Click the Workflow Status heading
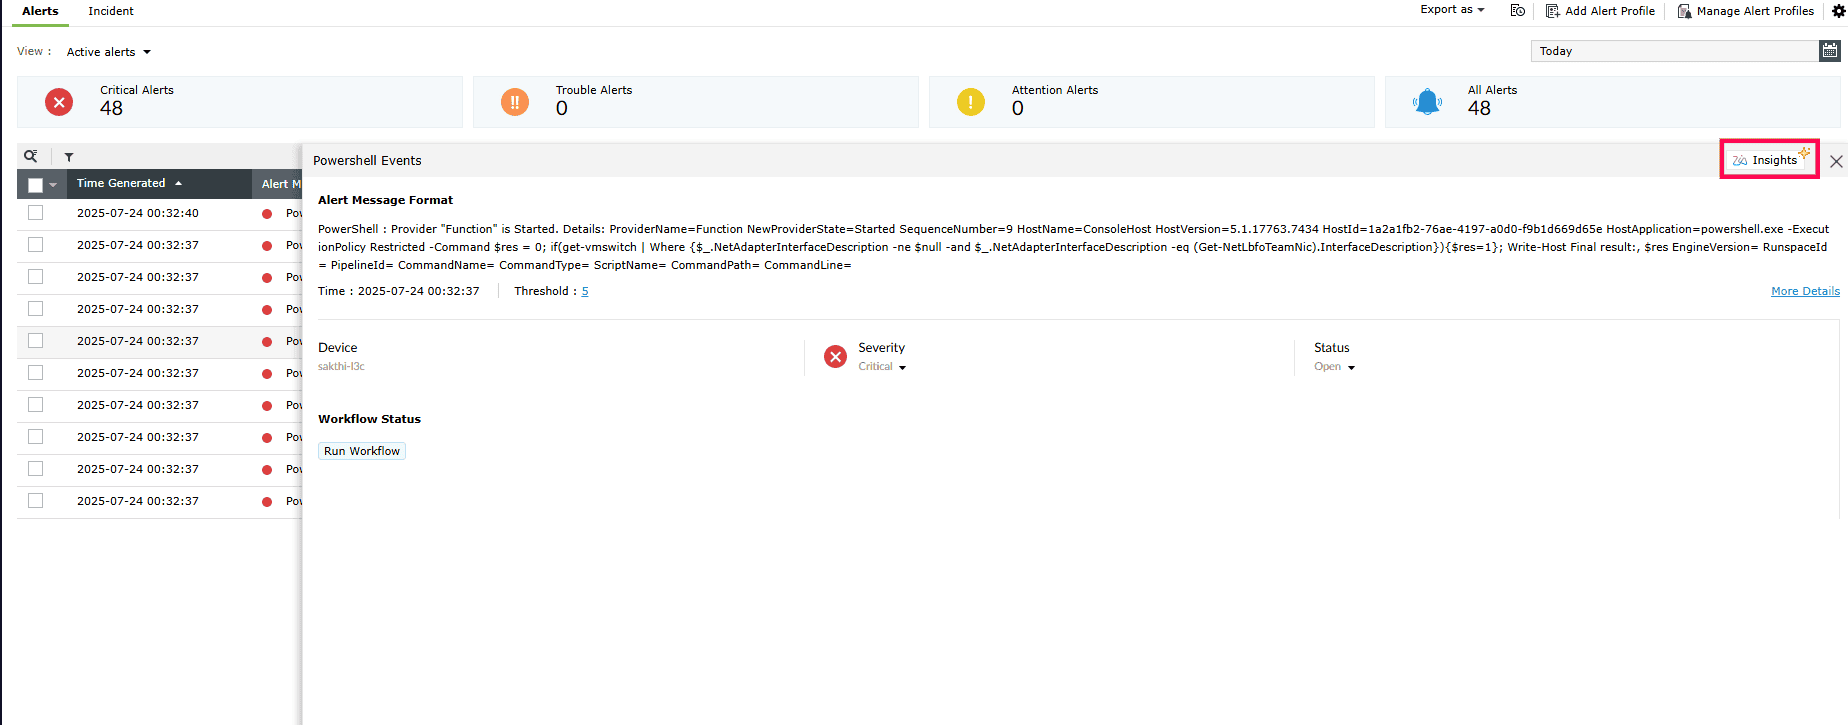 [x=369, y=419]
